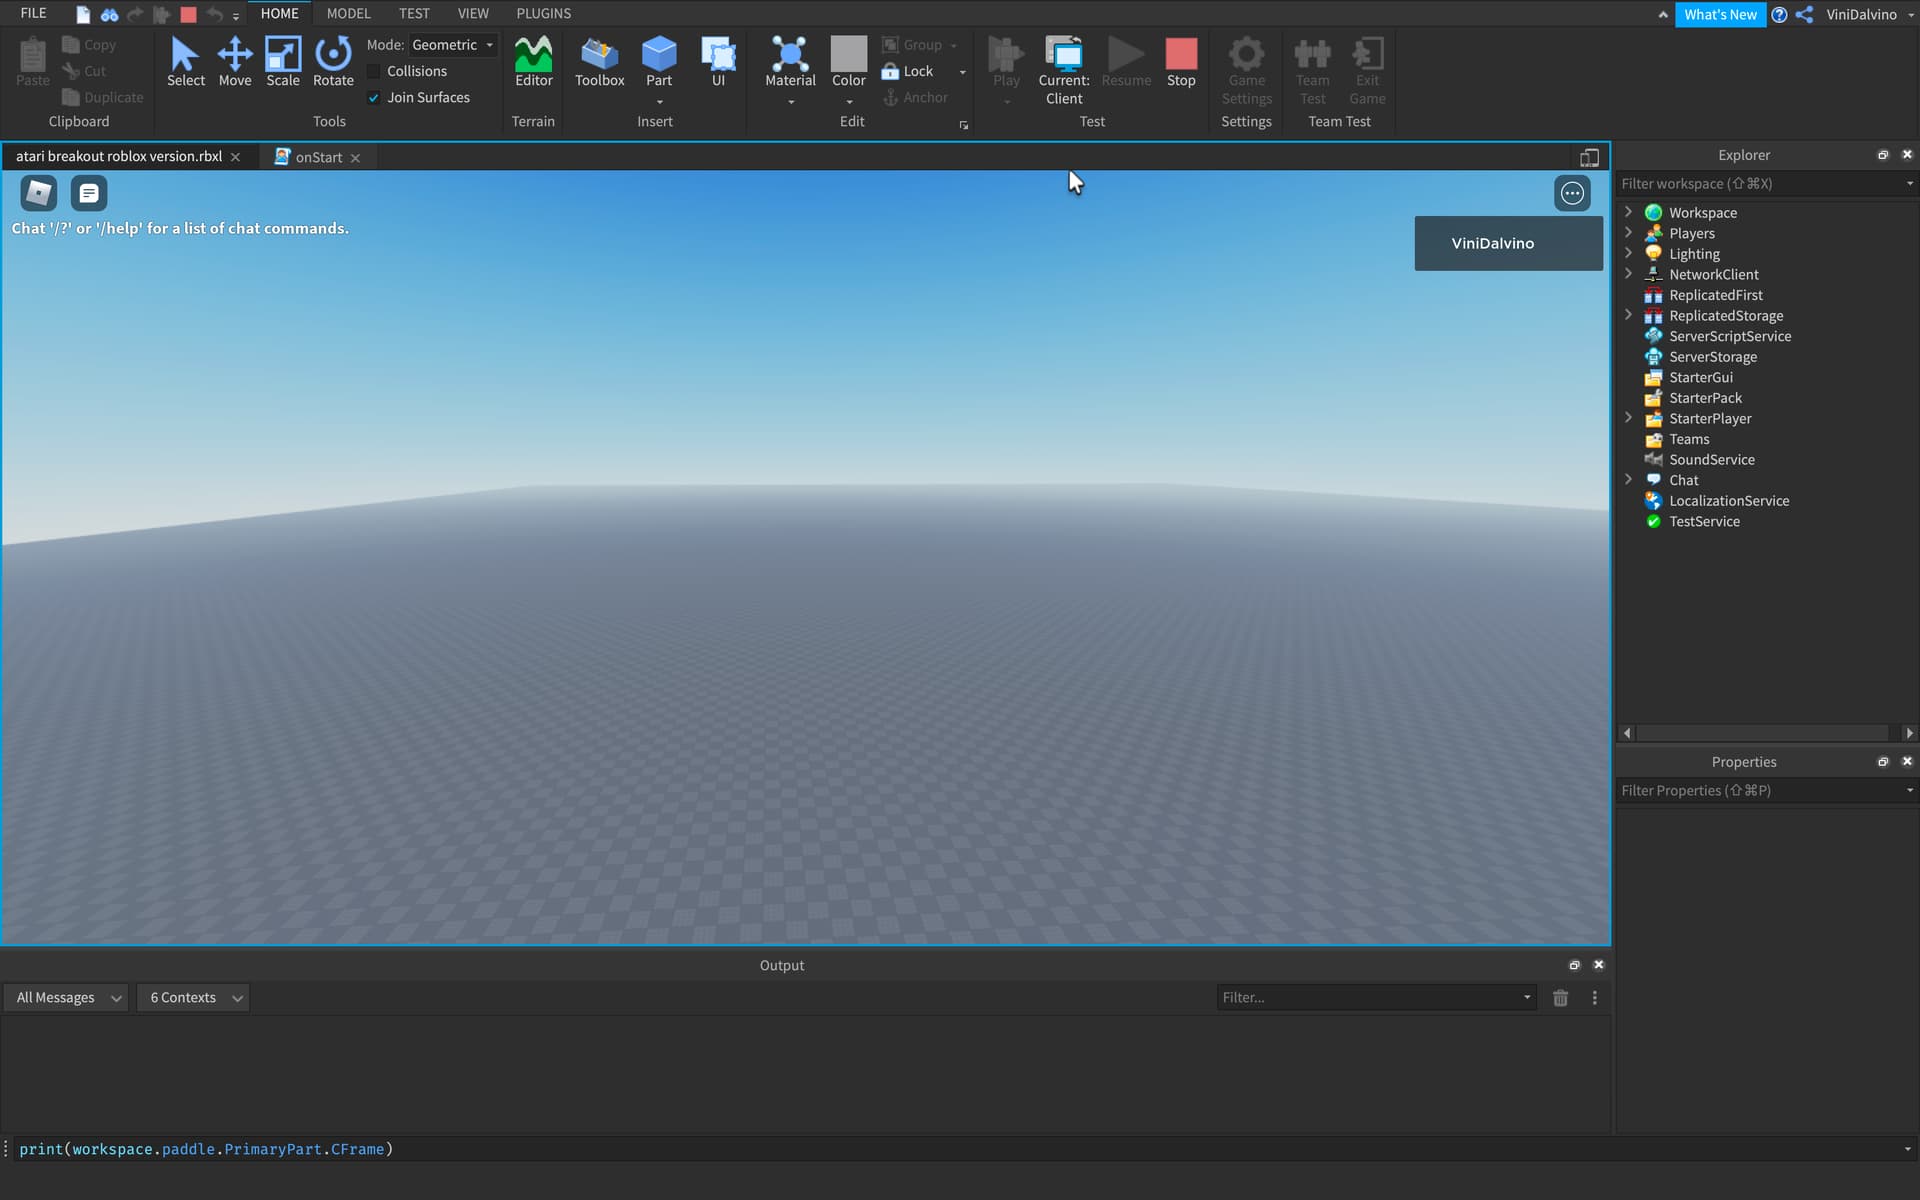The width and height of the screenshot is (1920, 1200).
Task: Expand the Lighting node in Explorer
Action: pos(1630,253)
